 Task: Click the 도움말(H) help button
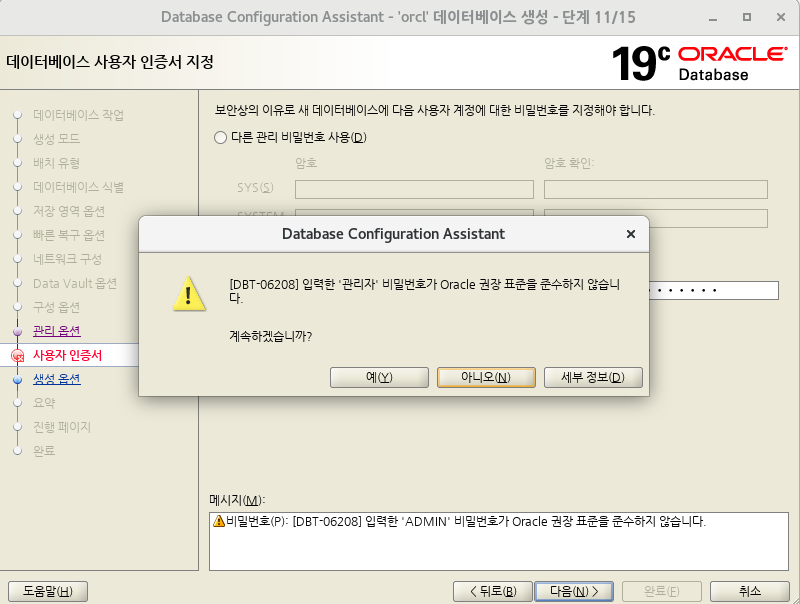[x=48, y=591]
